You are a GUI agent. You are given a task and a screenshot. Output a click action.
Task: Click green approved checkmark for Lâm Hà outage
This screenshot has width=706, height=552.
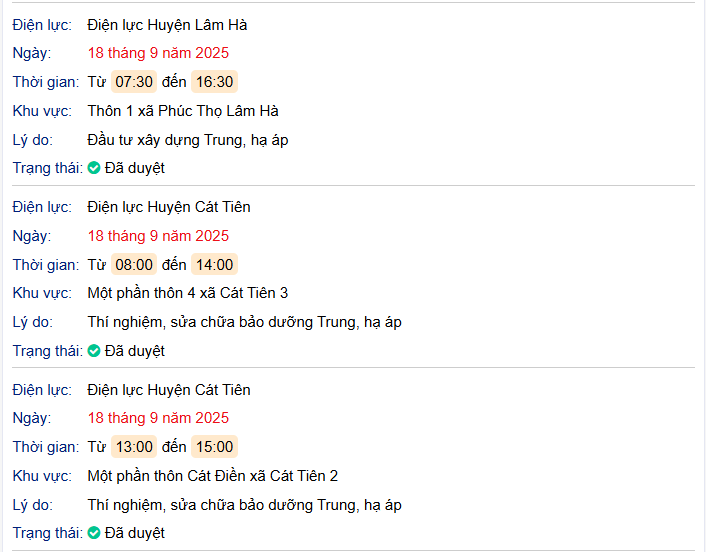click(x=94, y=168)
